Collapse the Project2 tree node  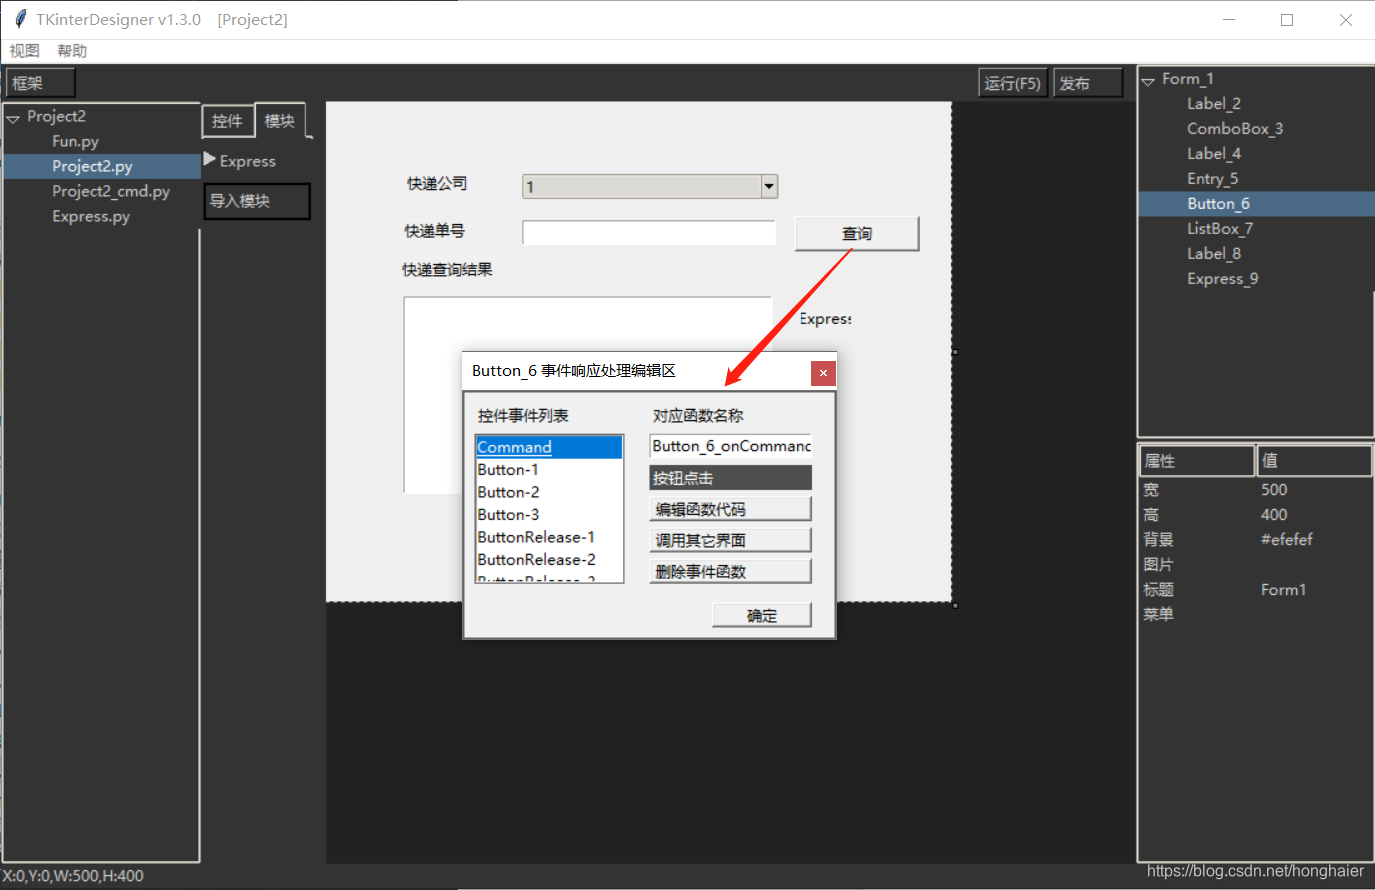13,118
